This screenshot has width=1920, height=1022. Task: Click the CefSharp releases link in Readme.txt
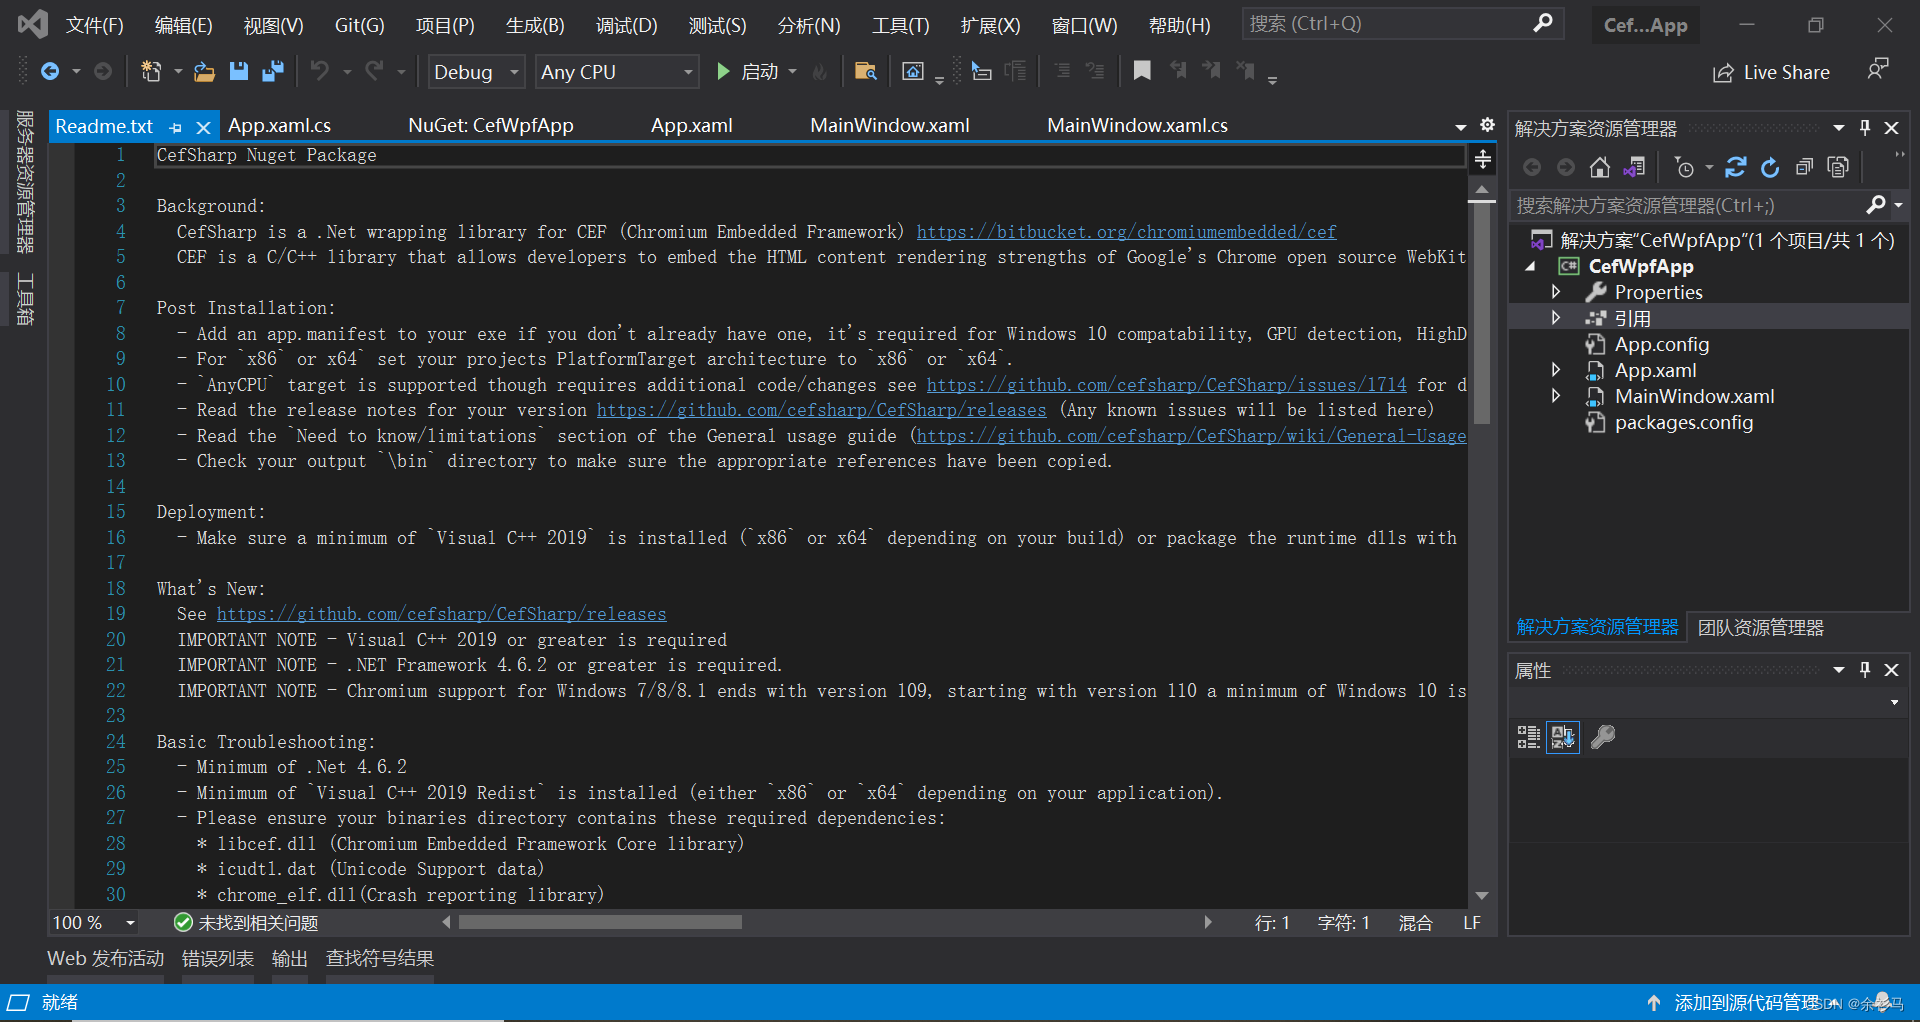tap(443, 613)
